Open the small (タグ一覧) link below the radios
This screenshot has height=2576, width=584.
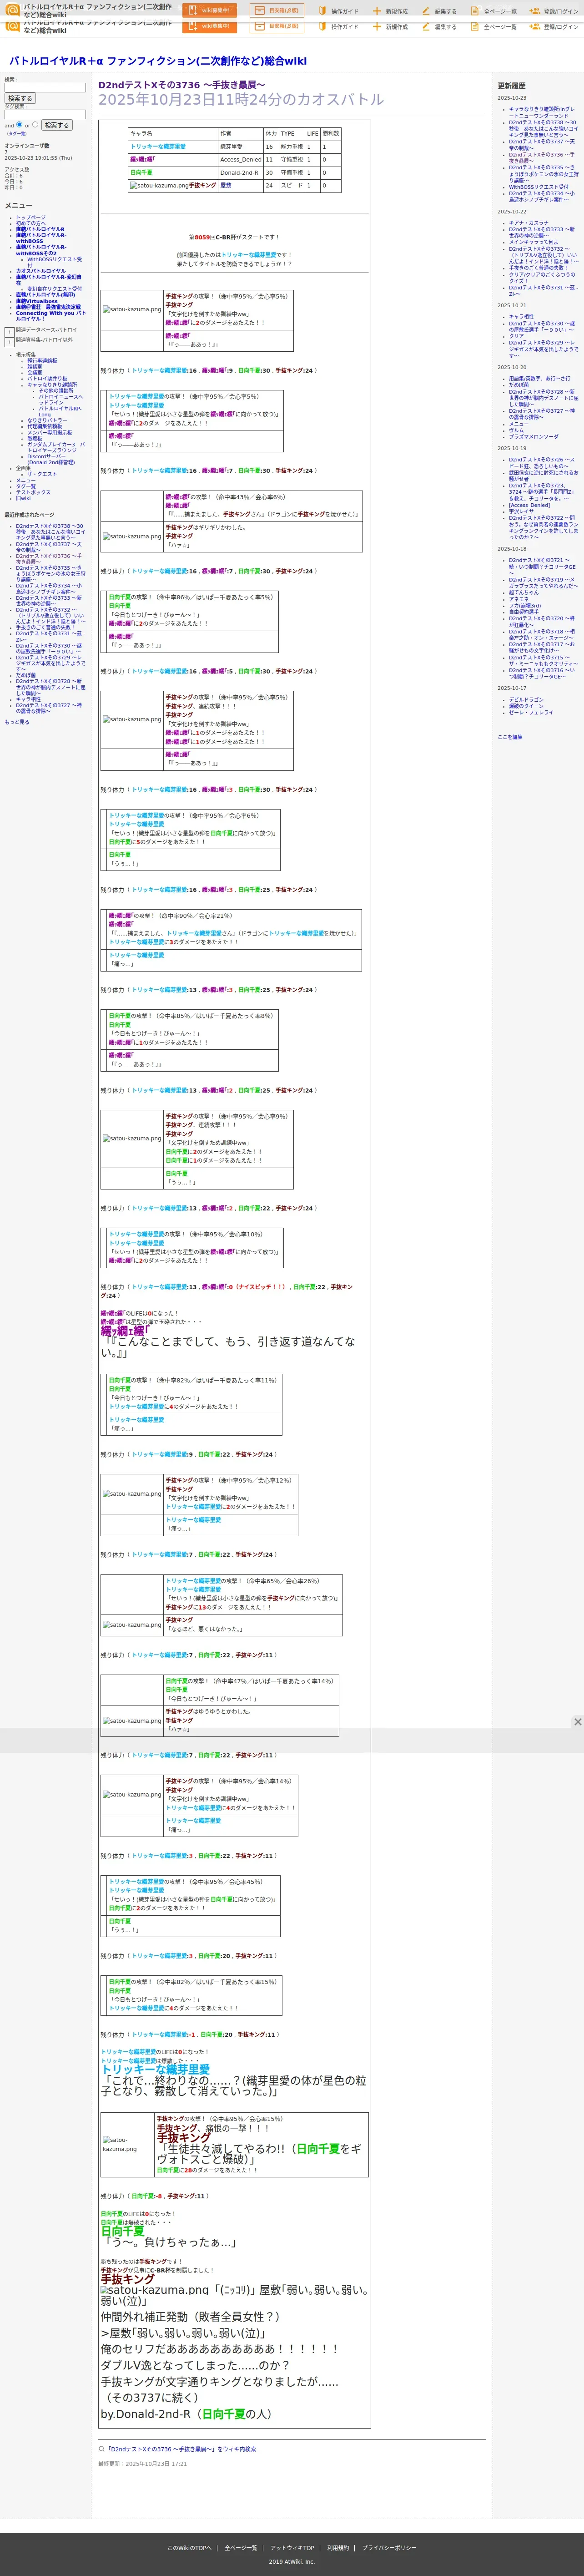(x=17, y=133)
